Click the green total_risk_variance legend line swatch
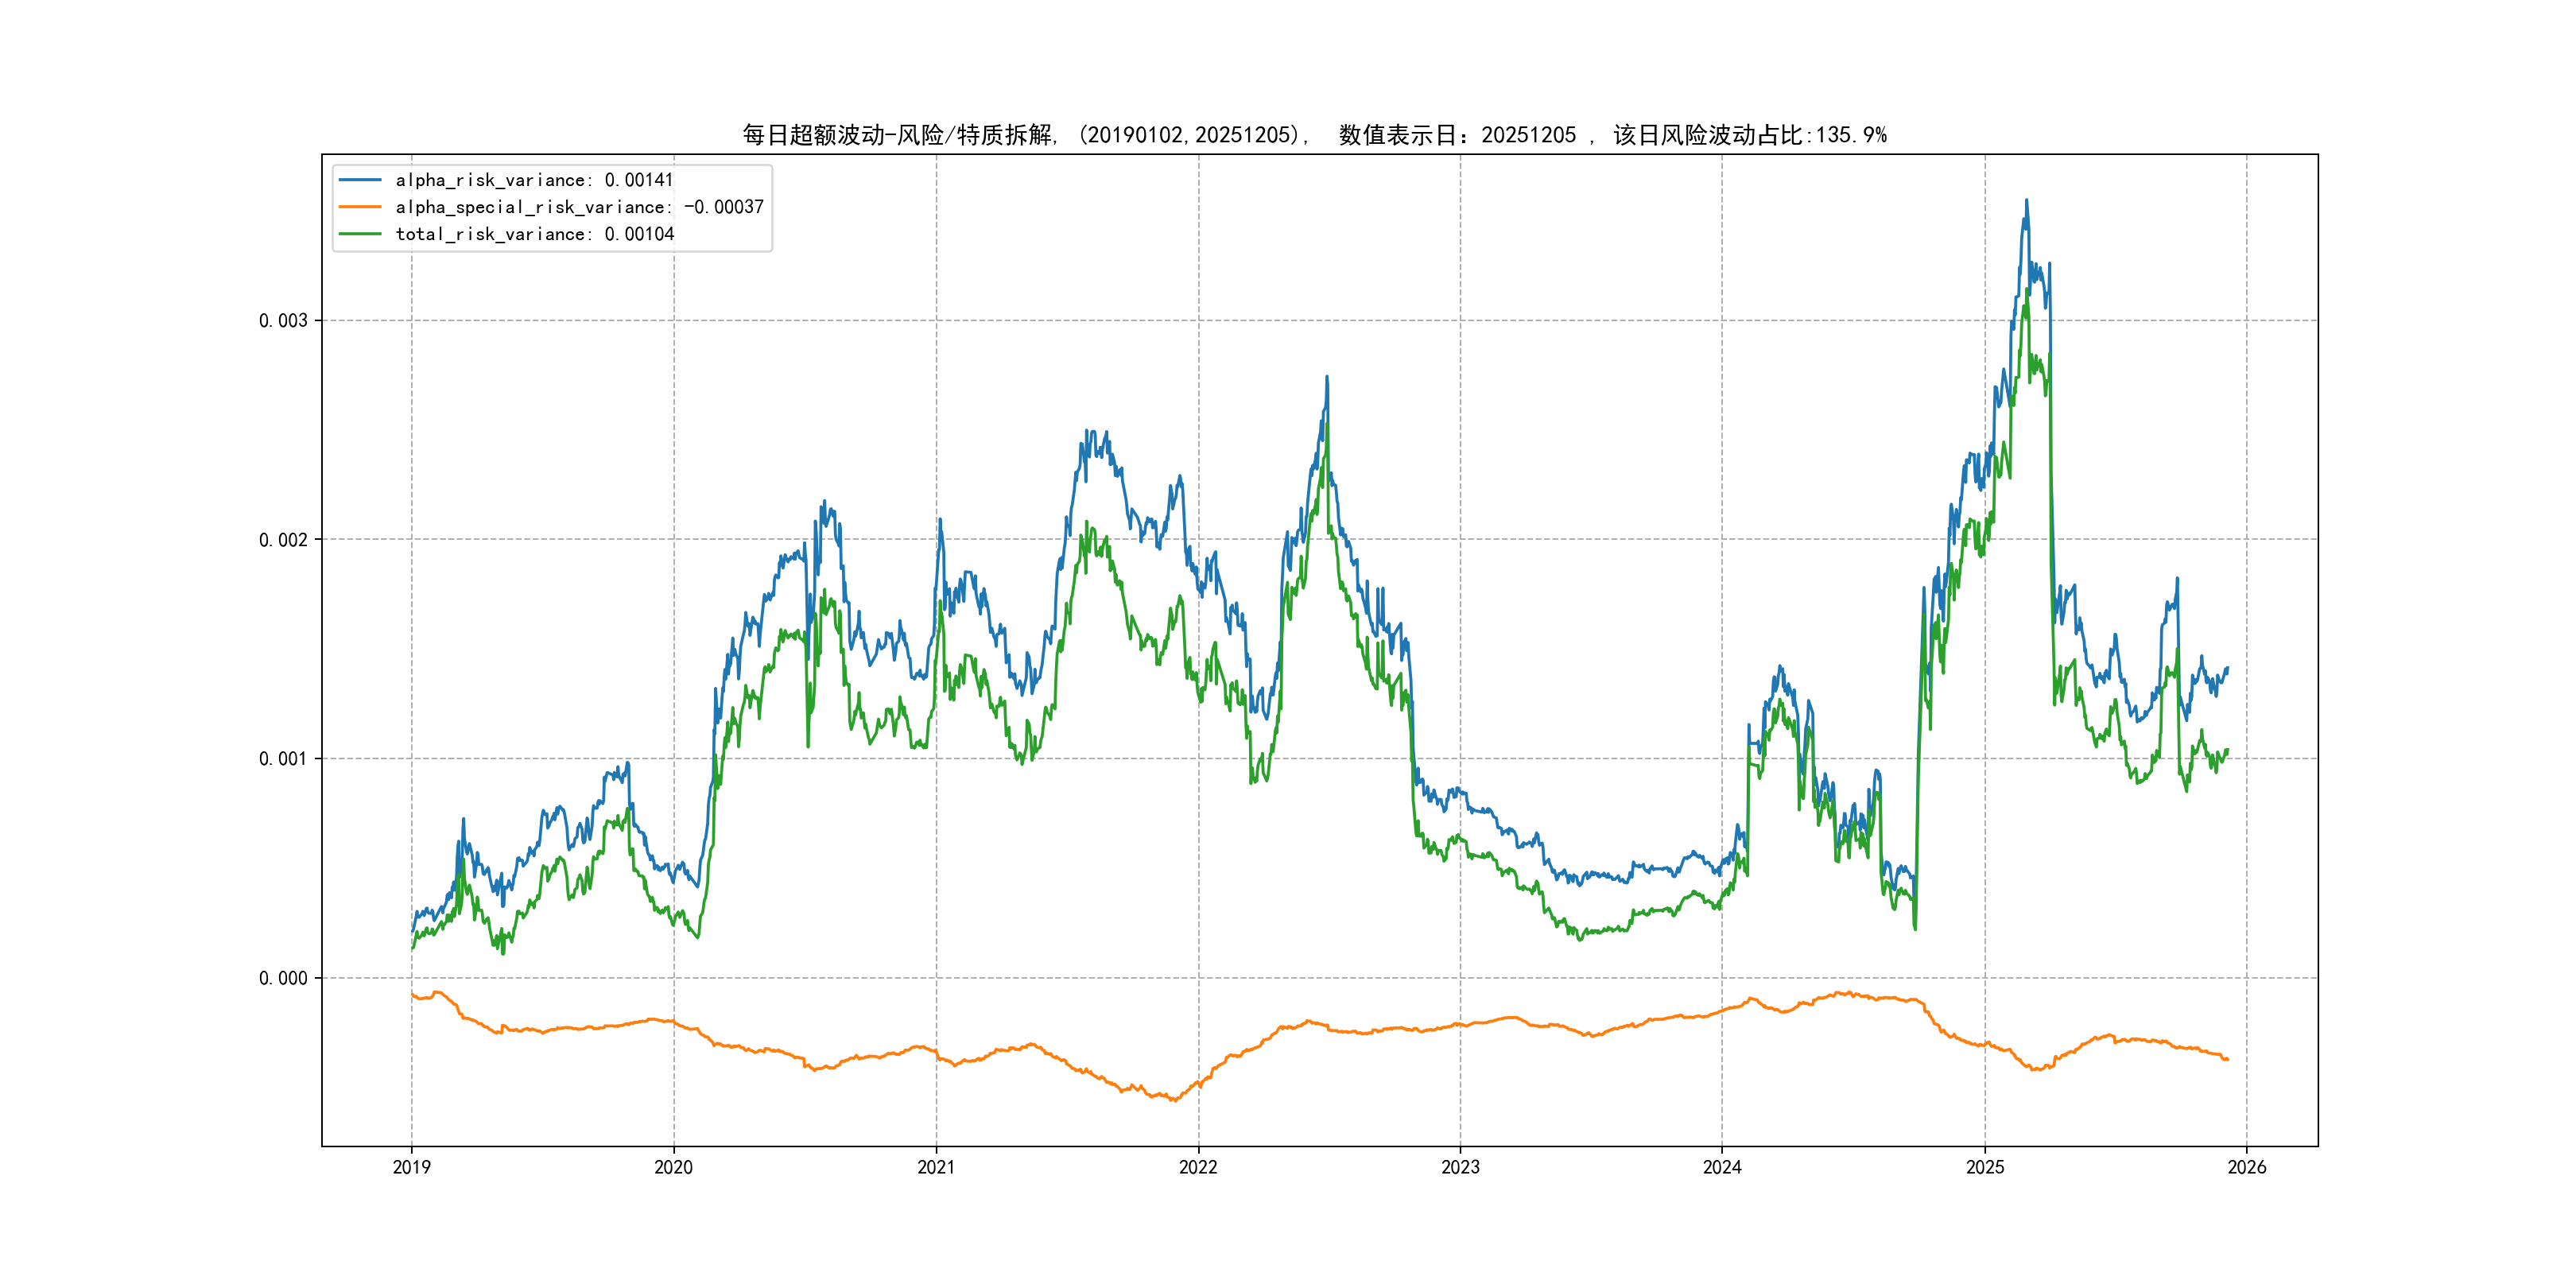 (360, 234)
